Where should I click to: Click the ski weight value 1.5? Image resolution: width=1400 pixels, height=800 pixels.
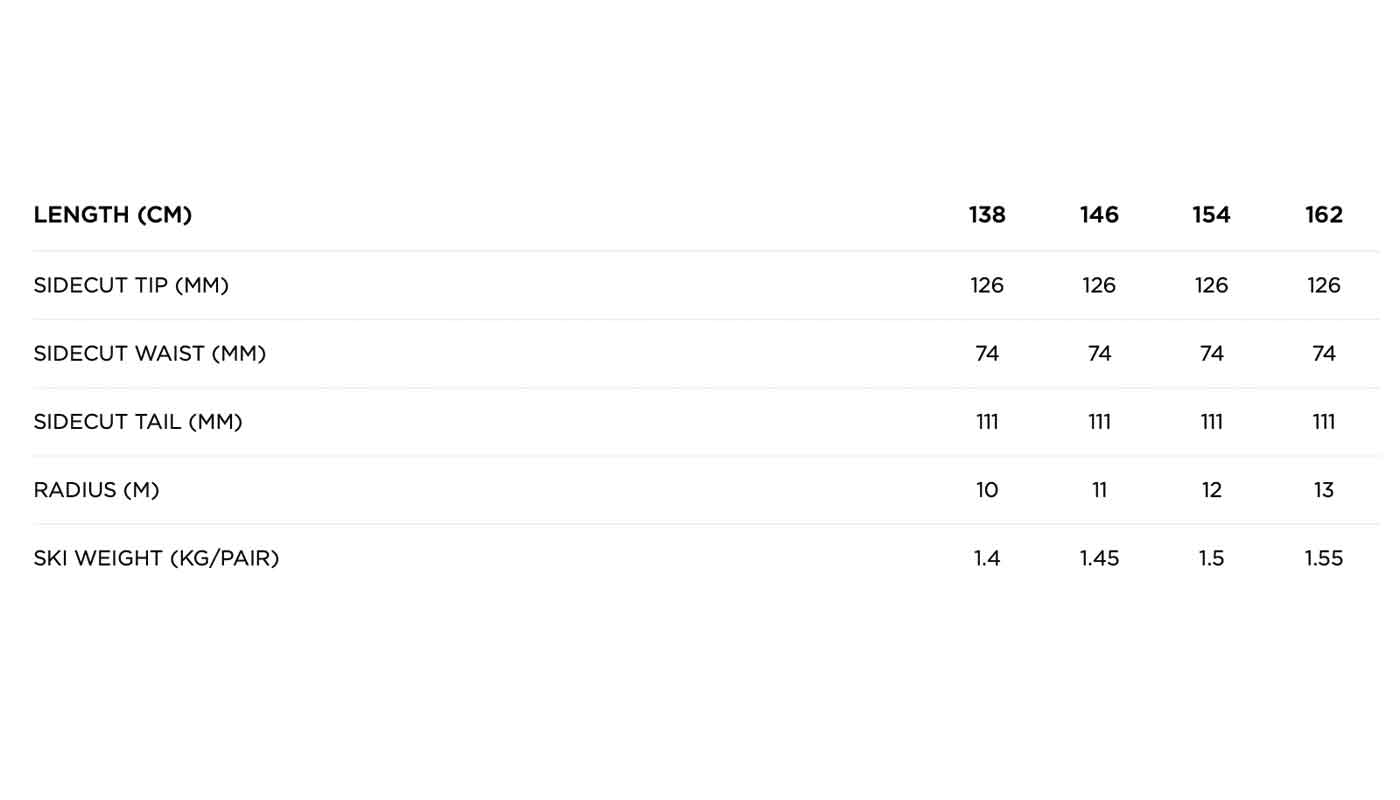(x=1211, y=558)
